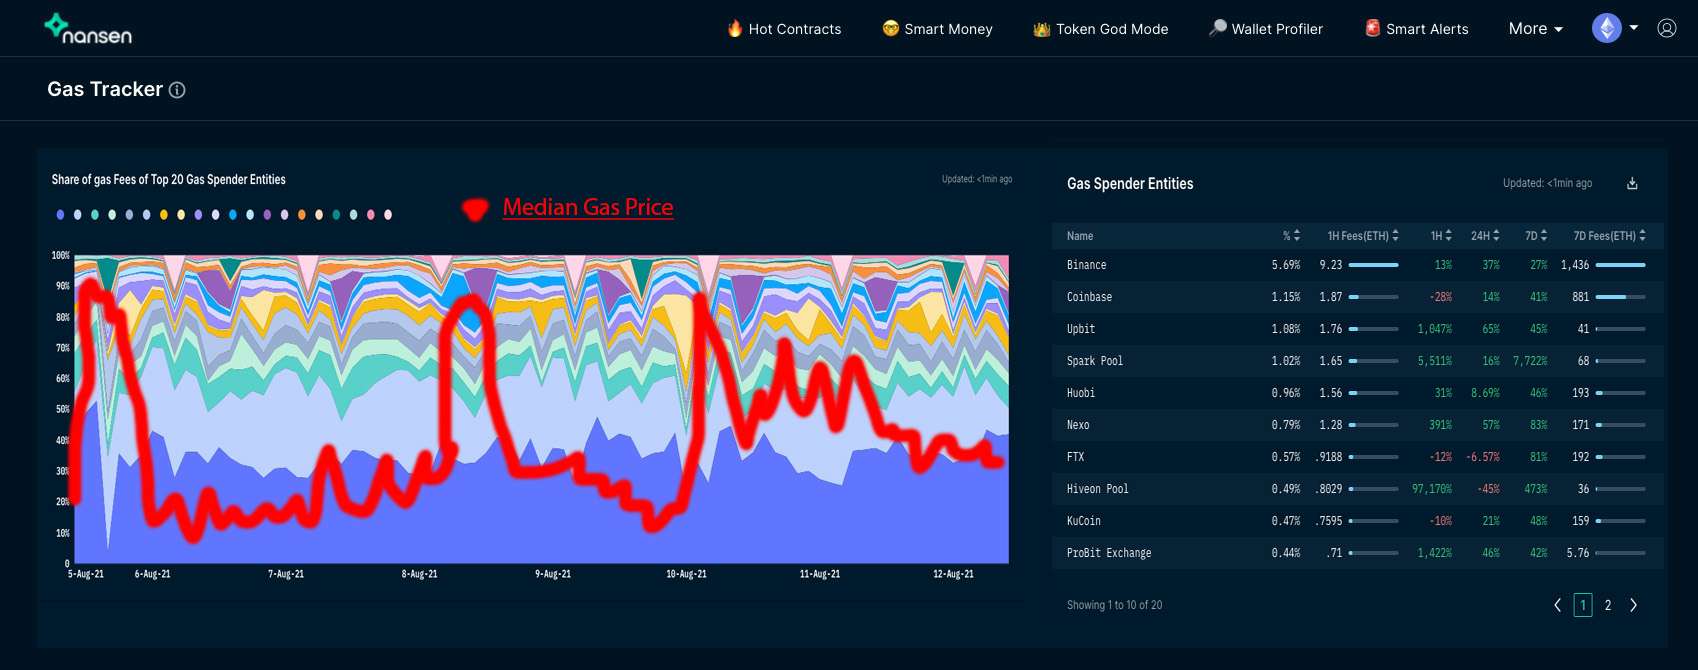Go to next table page
1698x670 pixels.
tap(1634, 605)
